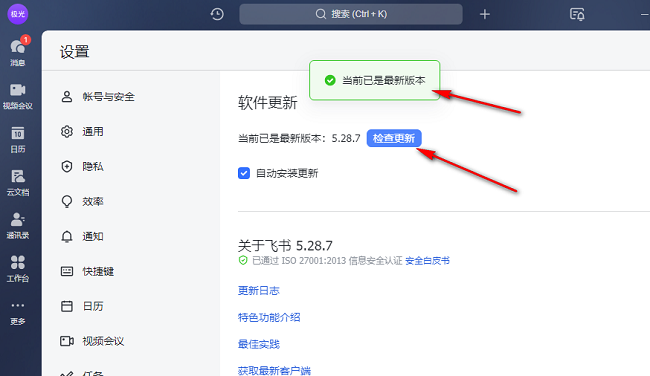Select 通知 settings section

pyautogui.click(x=82, y=236)
